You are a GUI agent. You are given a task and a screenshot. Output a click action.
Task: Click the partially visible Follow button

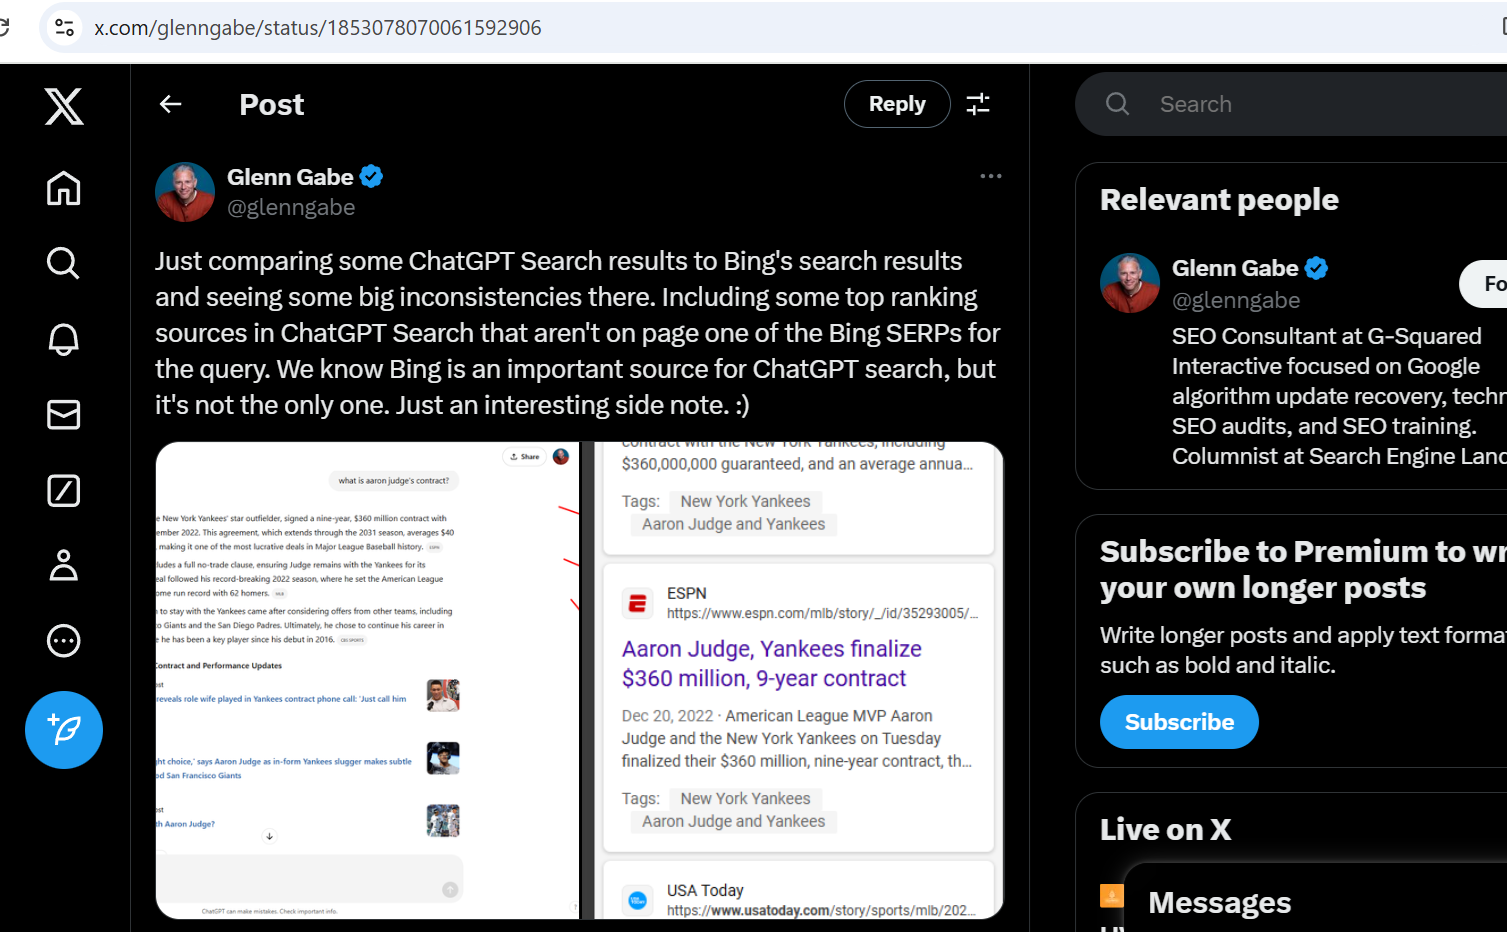(x=1484, y=284)
